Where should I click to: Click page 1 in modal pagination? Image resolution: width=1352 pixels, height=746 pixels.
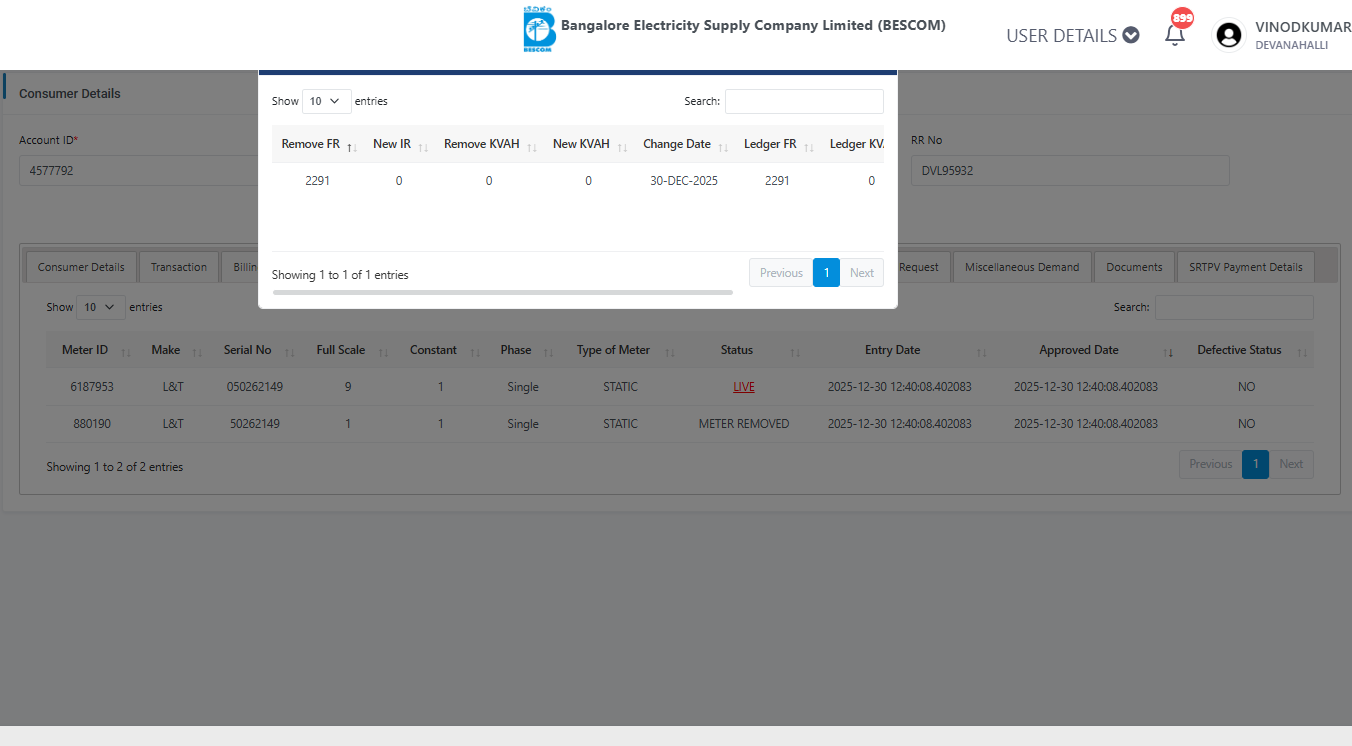tap(826, 273)
